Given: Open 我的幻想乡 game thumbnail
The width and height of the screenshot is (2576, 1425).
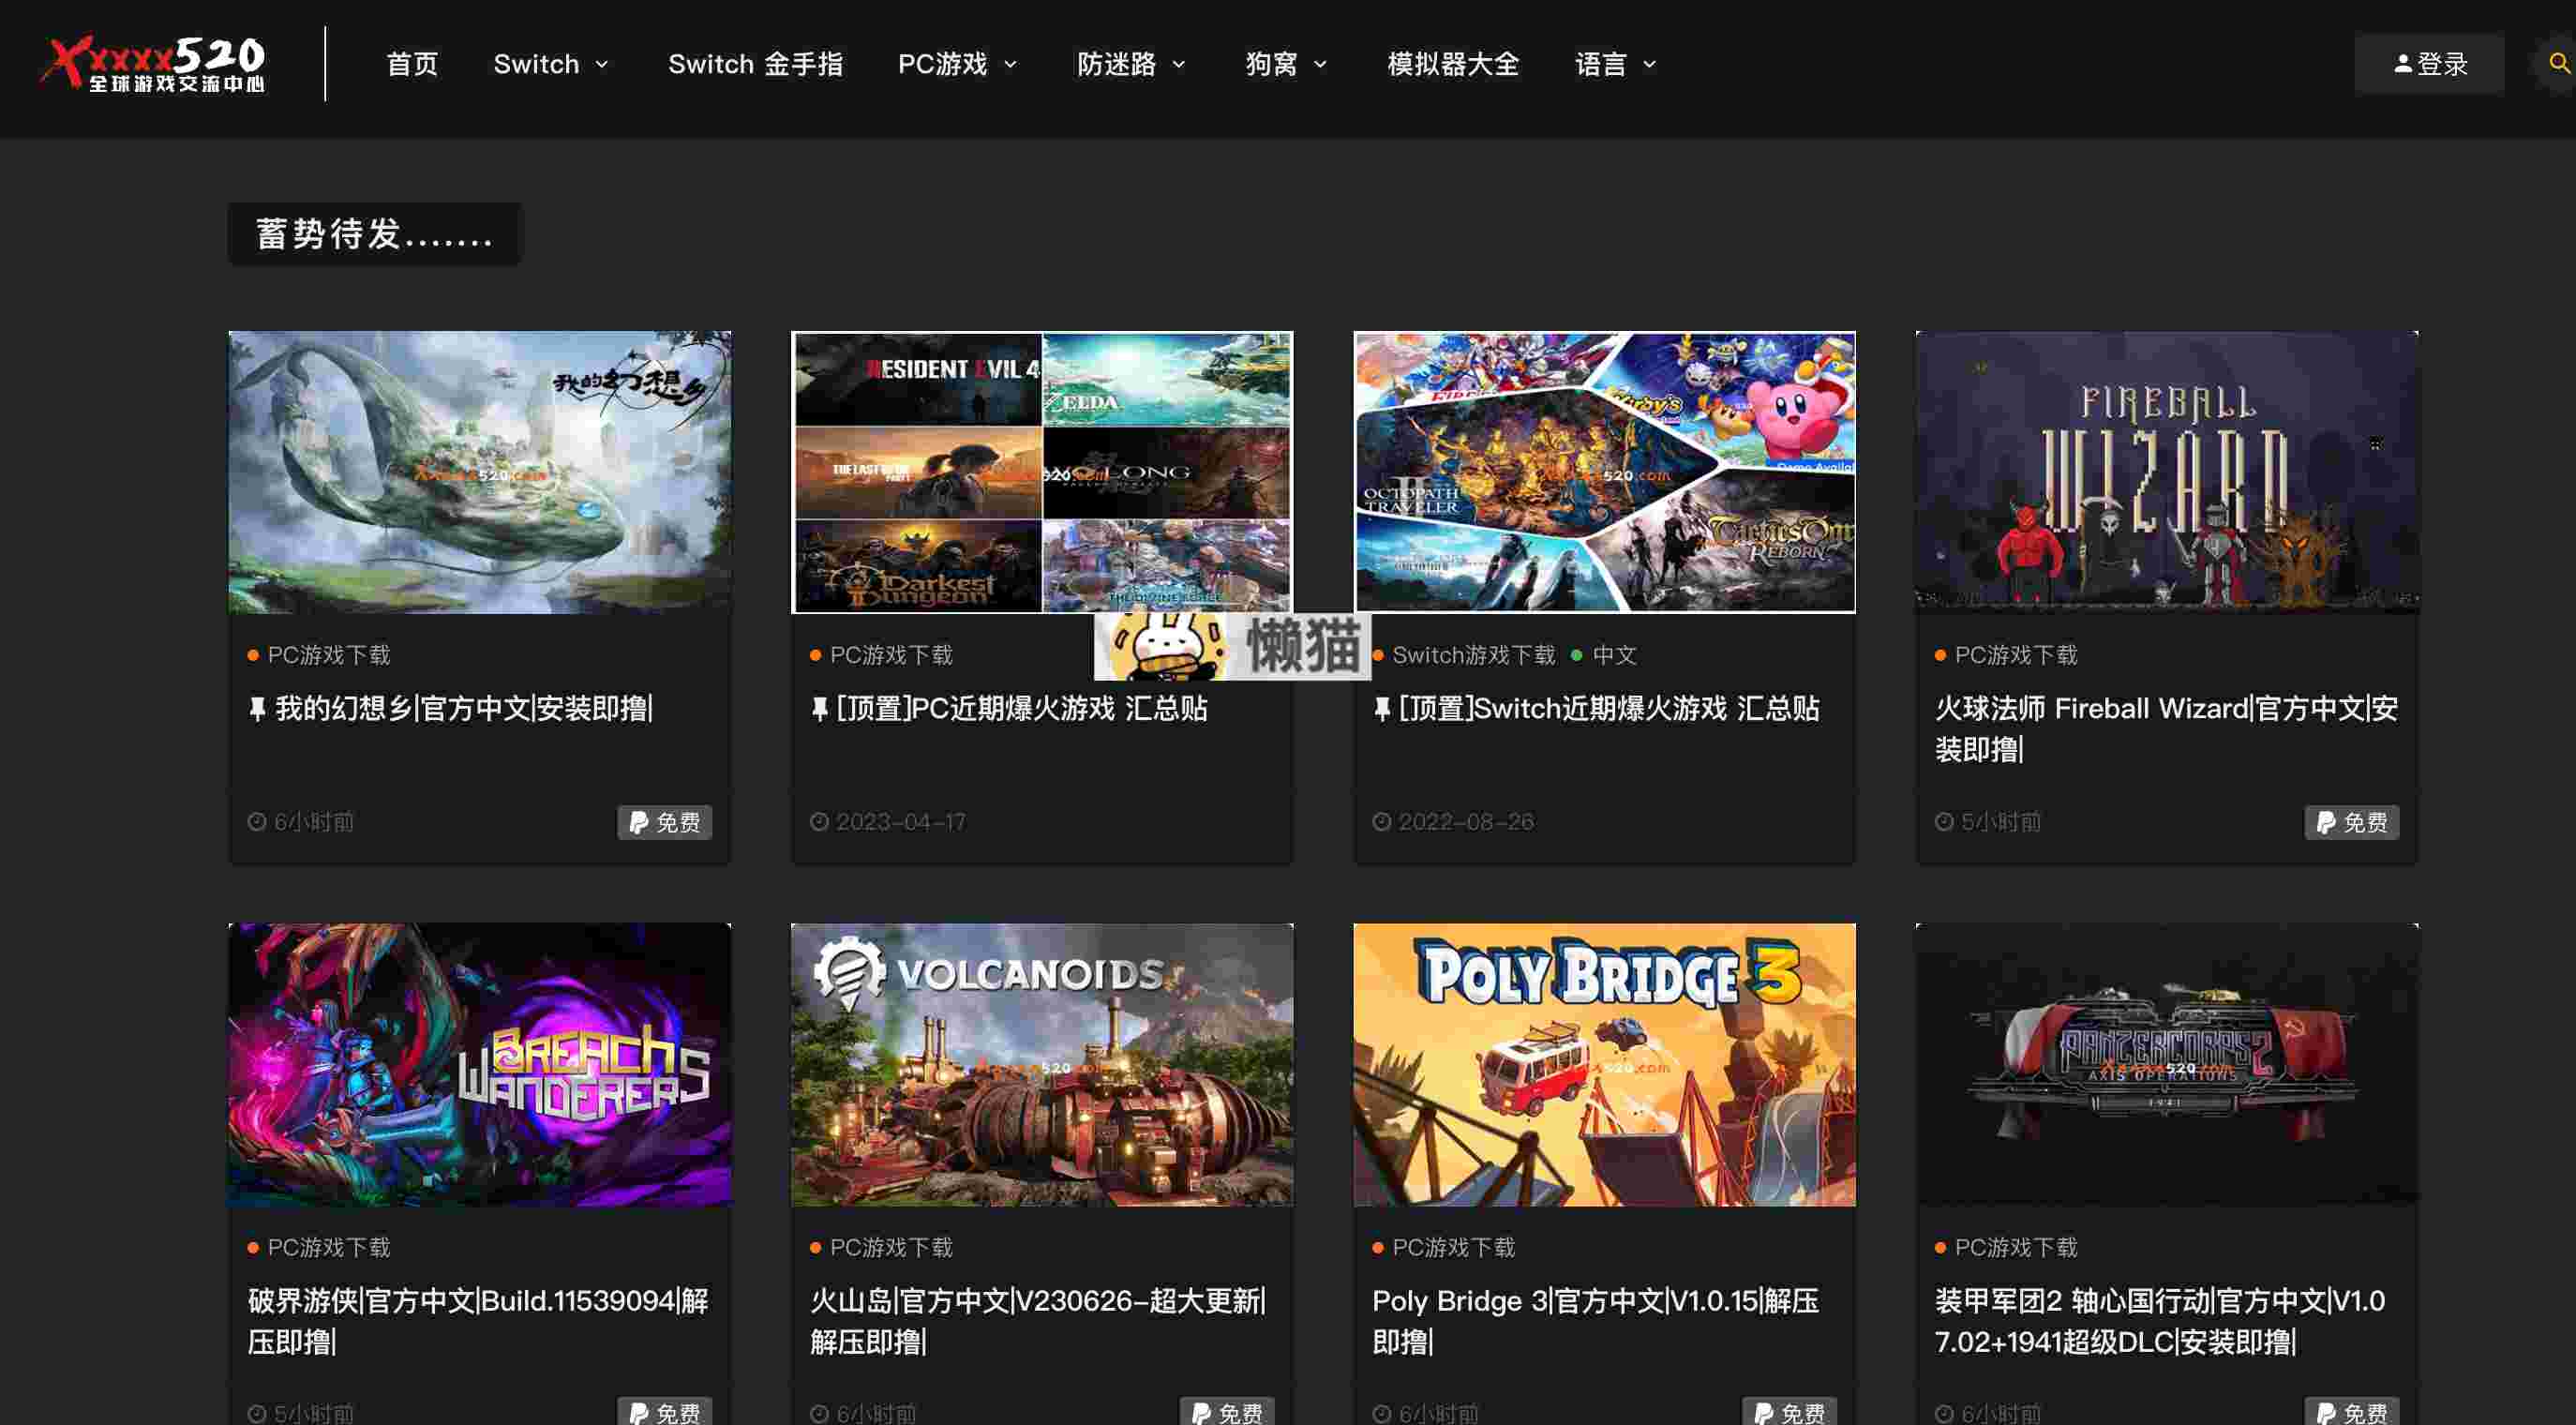Looking at the screenshot, I should (479, 472).
